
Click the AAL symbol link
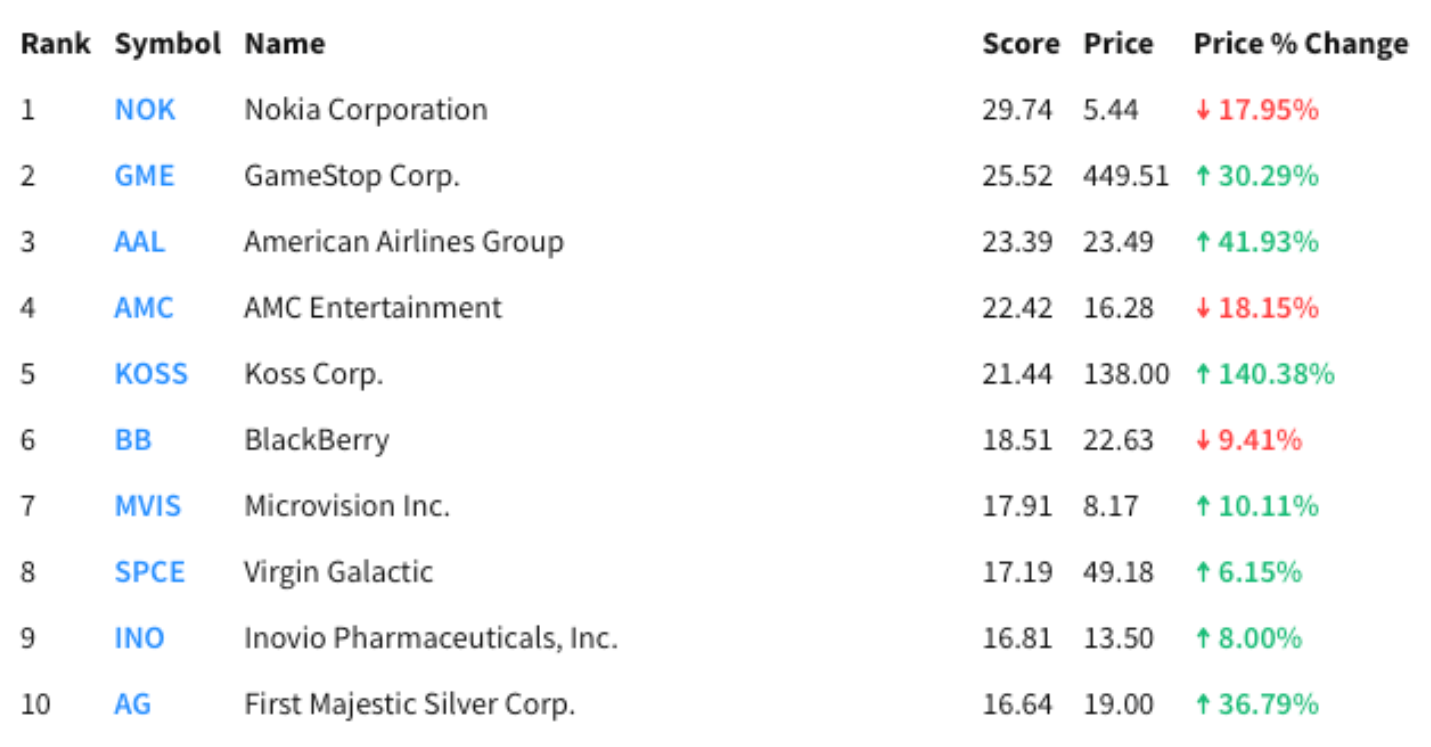(x=140, y=242)
